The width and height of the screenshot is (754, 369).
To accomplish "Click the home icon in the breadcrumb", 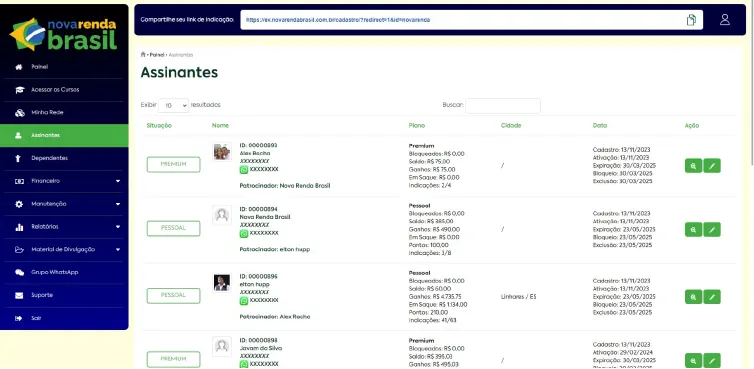I will point(143,54).
